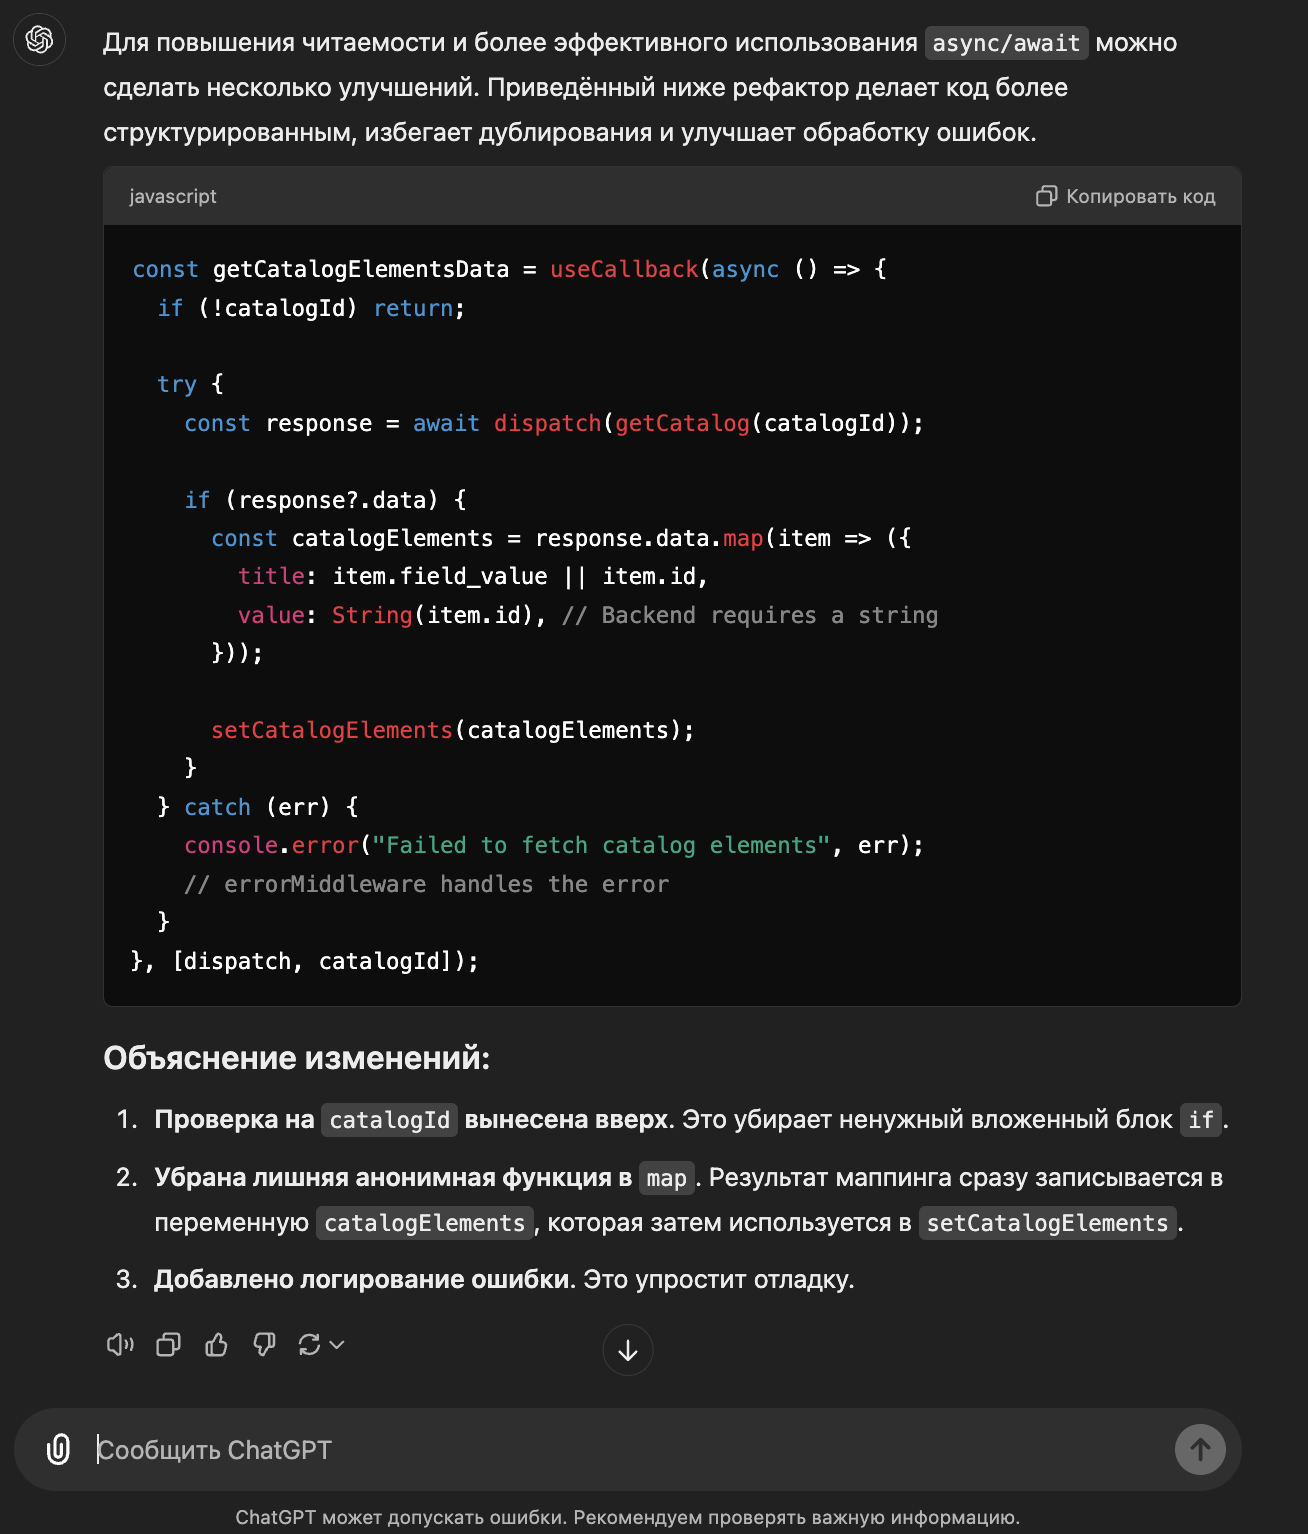Click the inline "map" code chip
Screen dimensions: 1308x1534
pos(666,1178)
